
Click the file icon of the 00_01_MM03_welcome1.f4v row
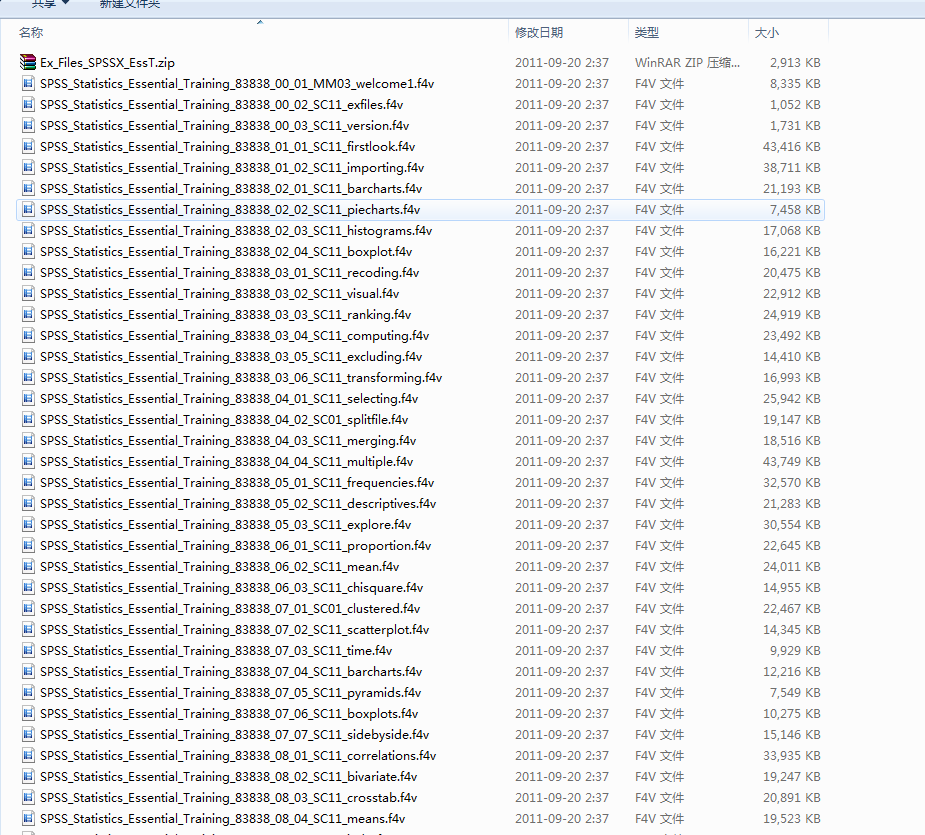pyautogui.click(x=28, y=83)
